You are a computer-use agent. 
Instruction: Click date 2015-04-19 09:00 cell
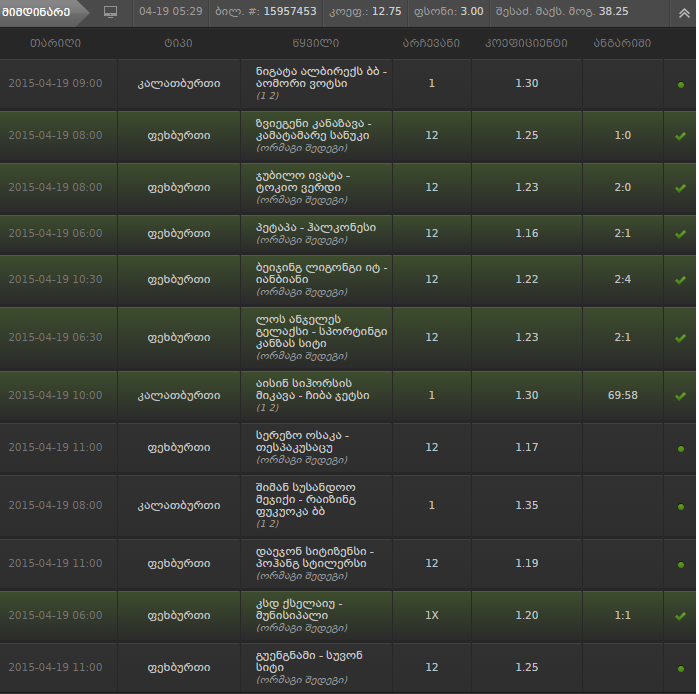(55, 83)
